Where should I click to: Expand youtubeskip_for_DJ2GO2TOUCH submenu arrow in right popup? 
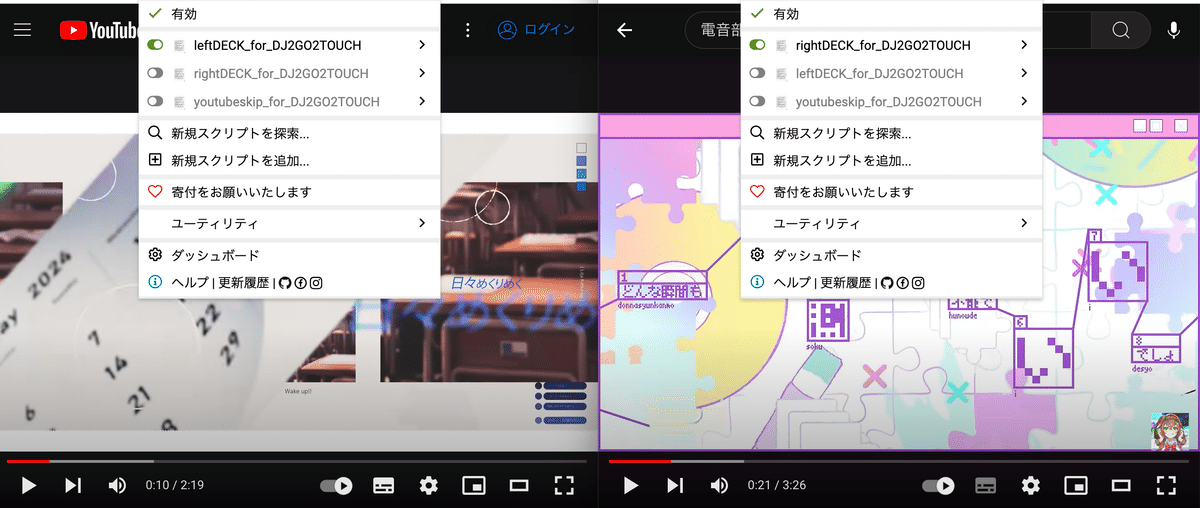[x=1024, y=101]
